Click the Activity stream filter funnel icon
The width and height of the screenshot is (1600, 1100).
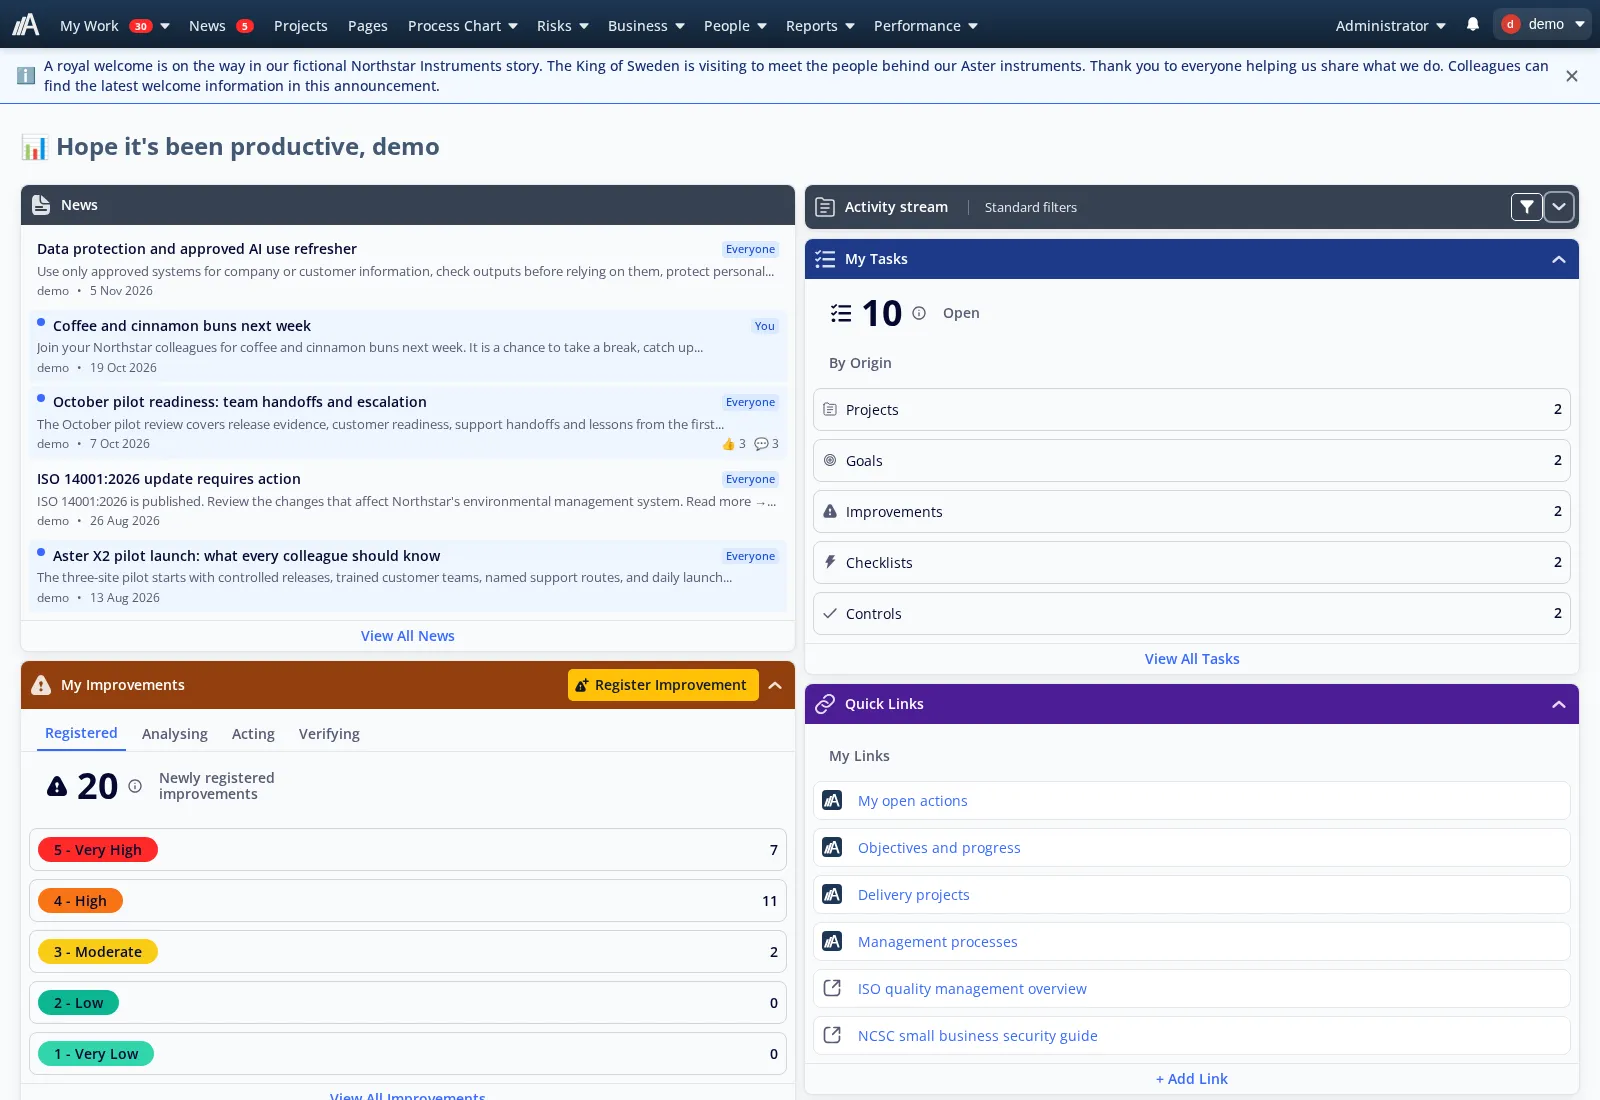click(x=1526, y=207)
